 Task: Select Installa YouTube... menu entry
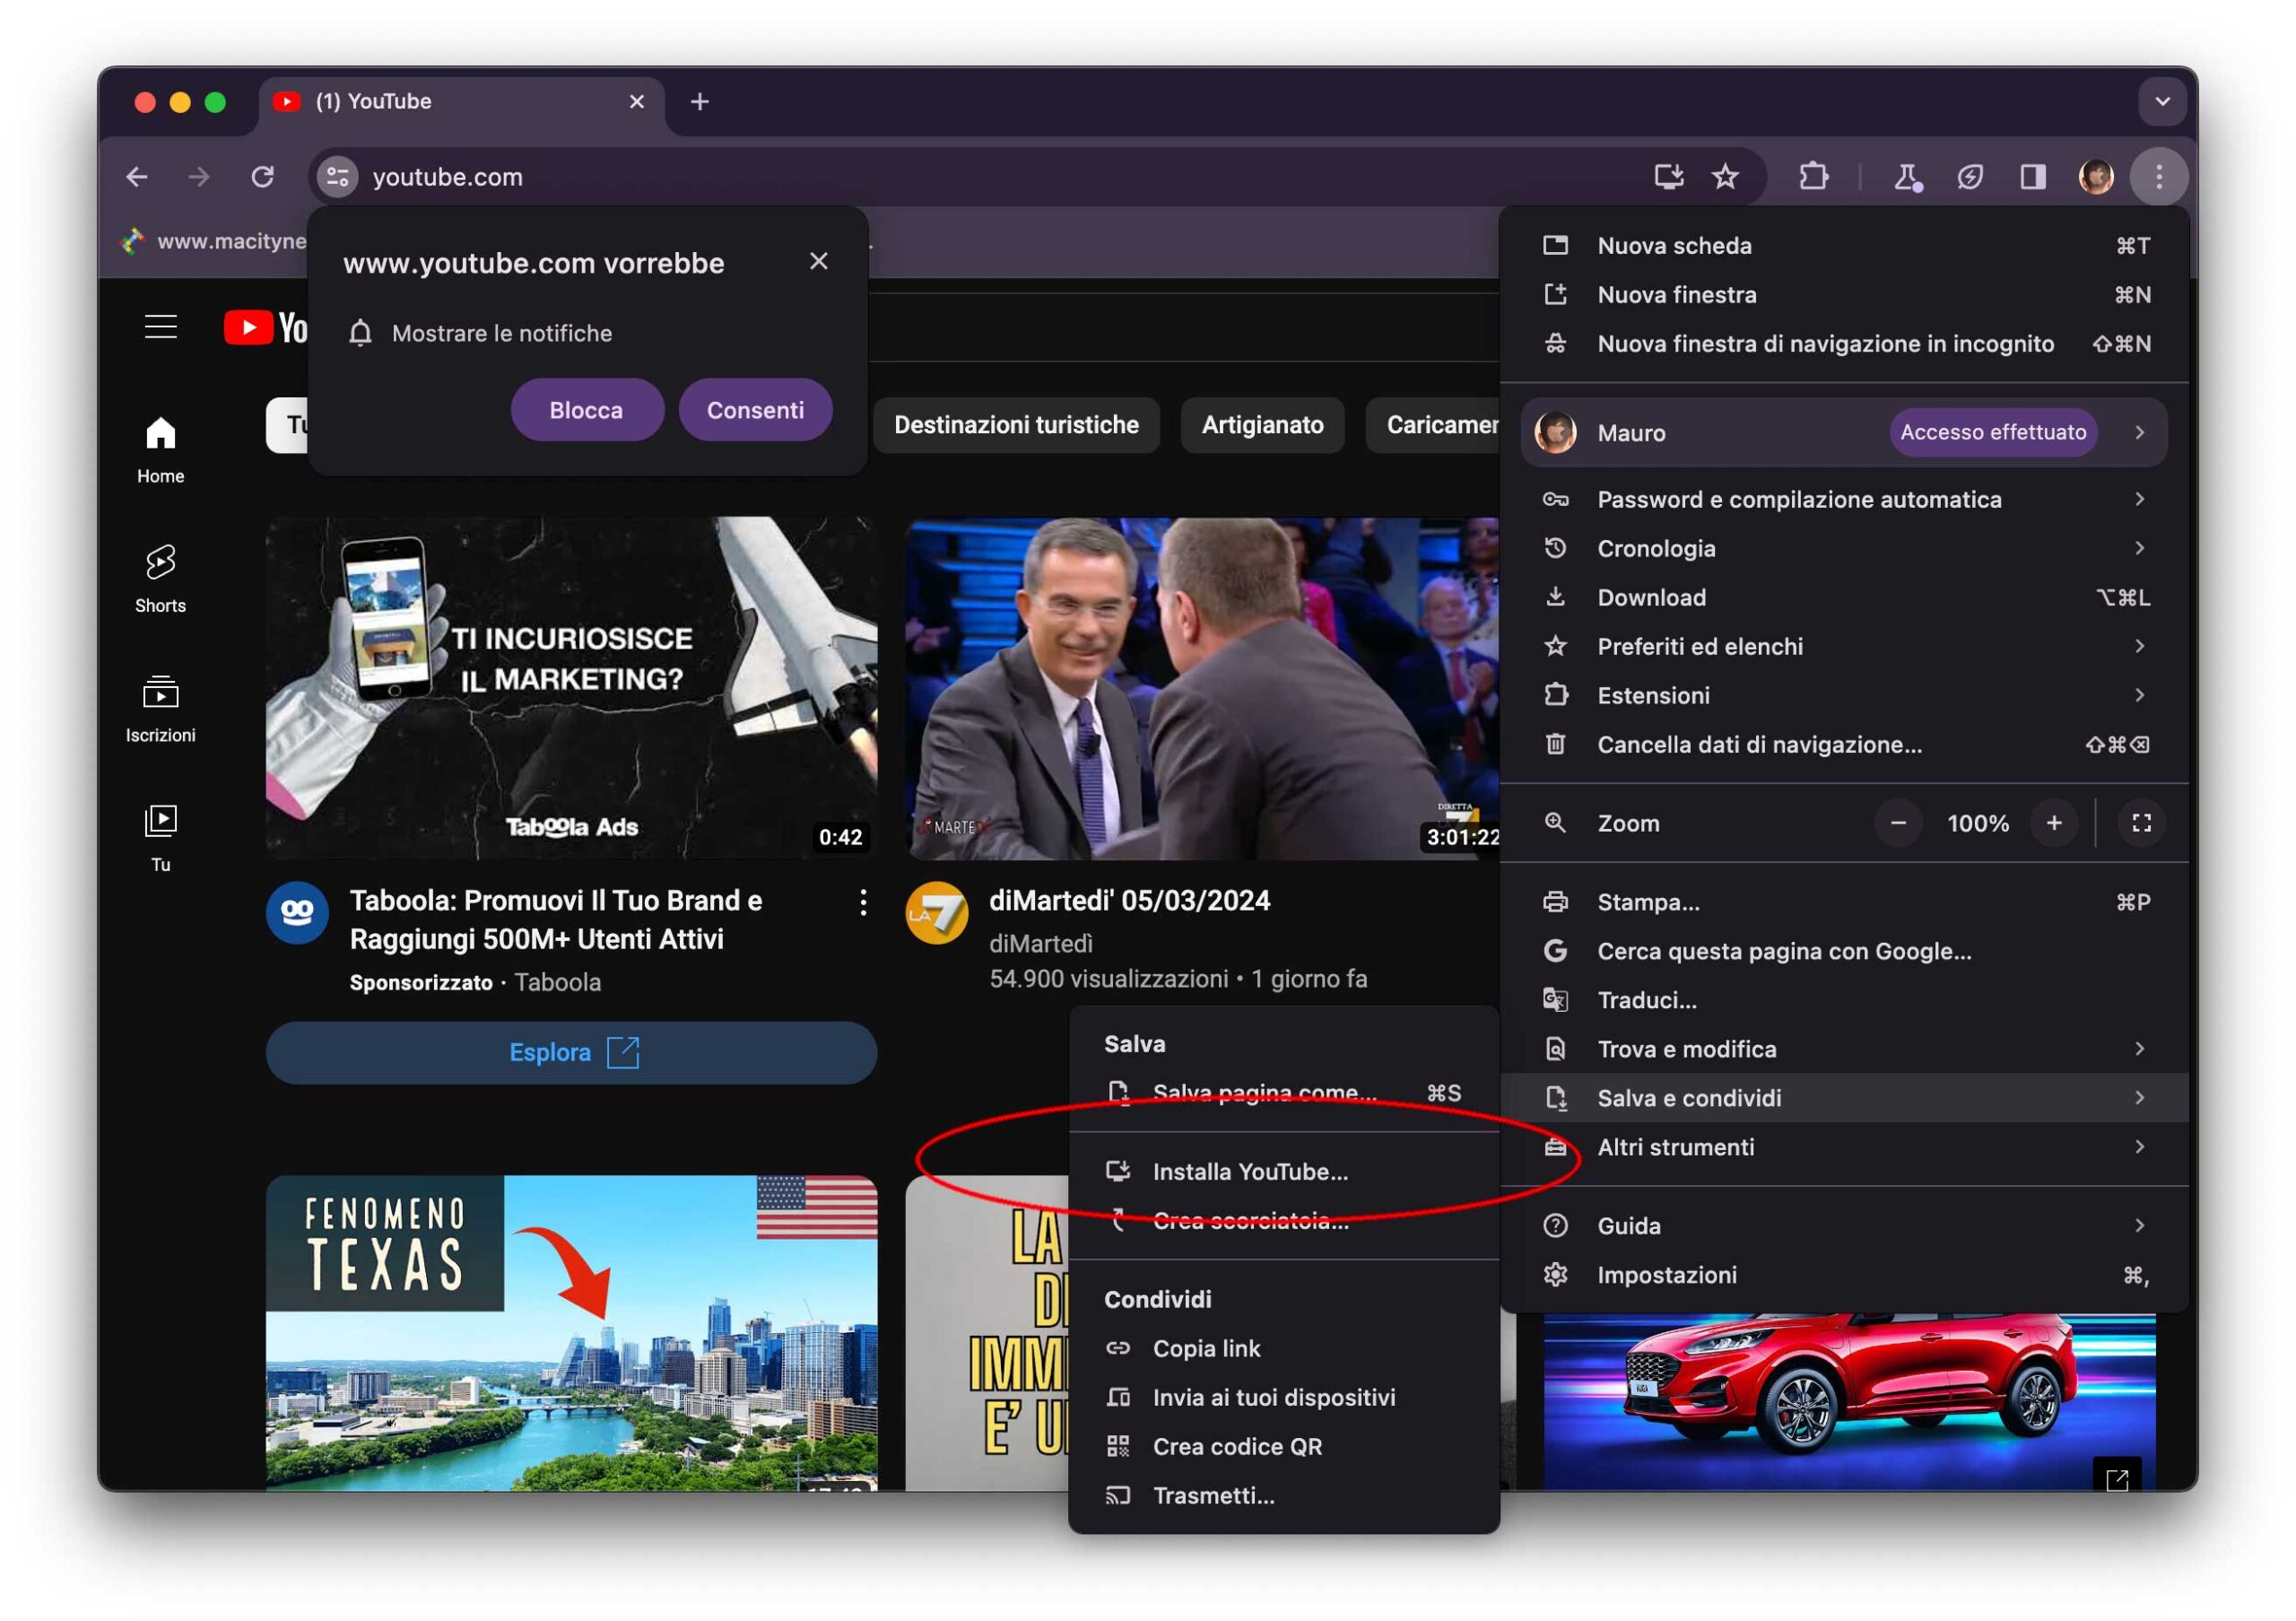(x=1250, y=1171)
